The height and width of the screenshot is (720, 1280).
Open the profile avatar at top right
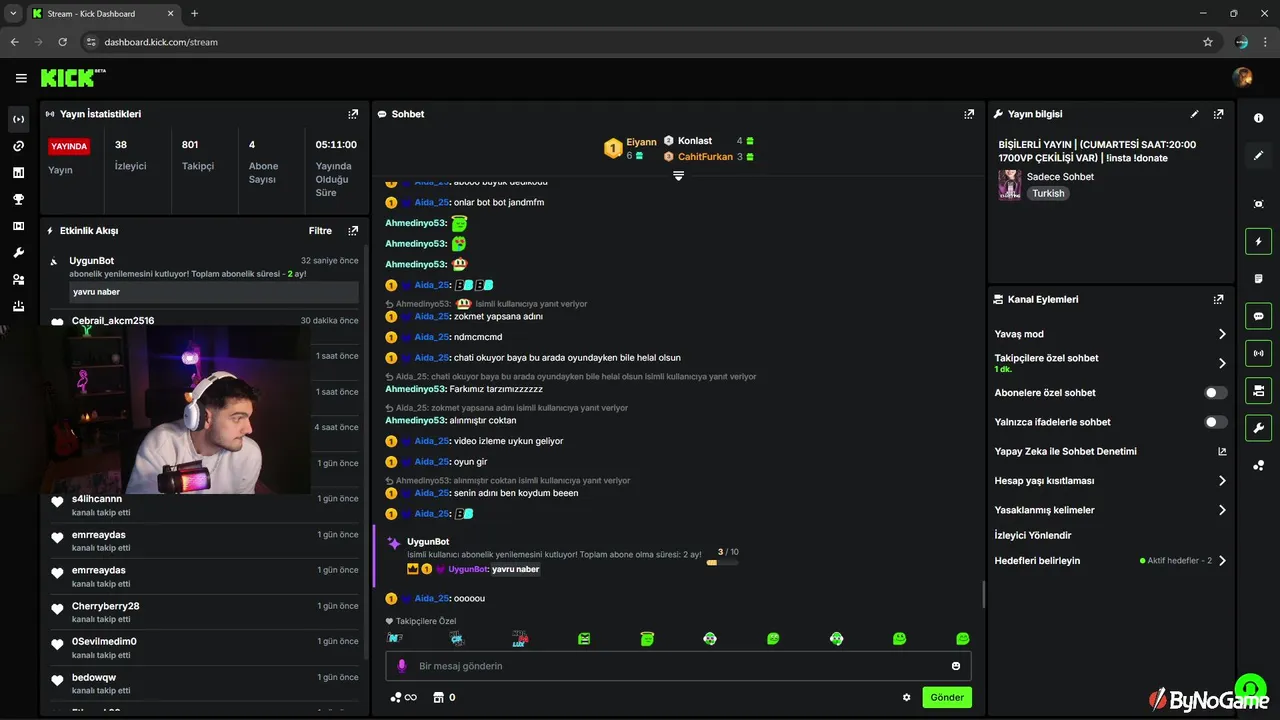[1242, 78]
